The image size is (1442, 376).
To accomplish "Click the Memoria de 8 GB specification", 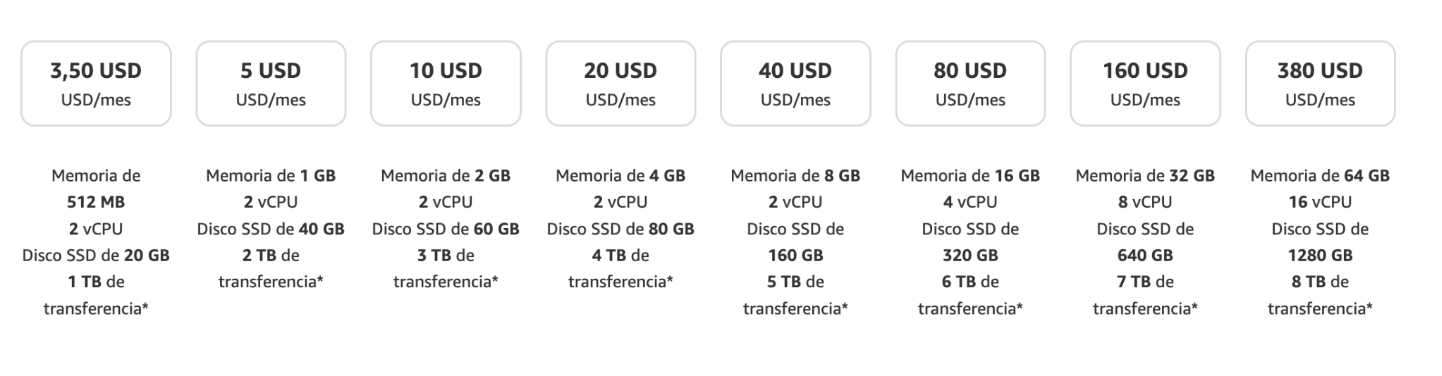I will tap(796, 176).
